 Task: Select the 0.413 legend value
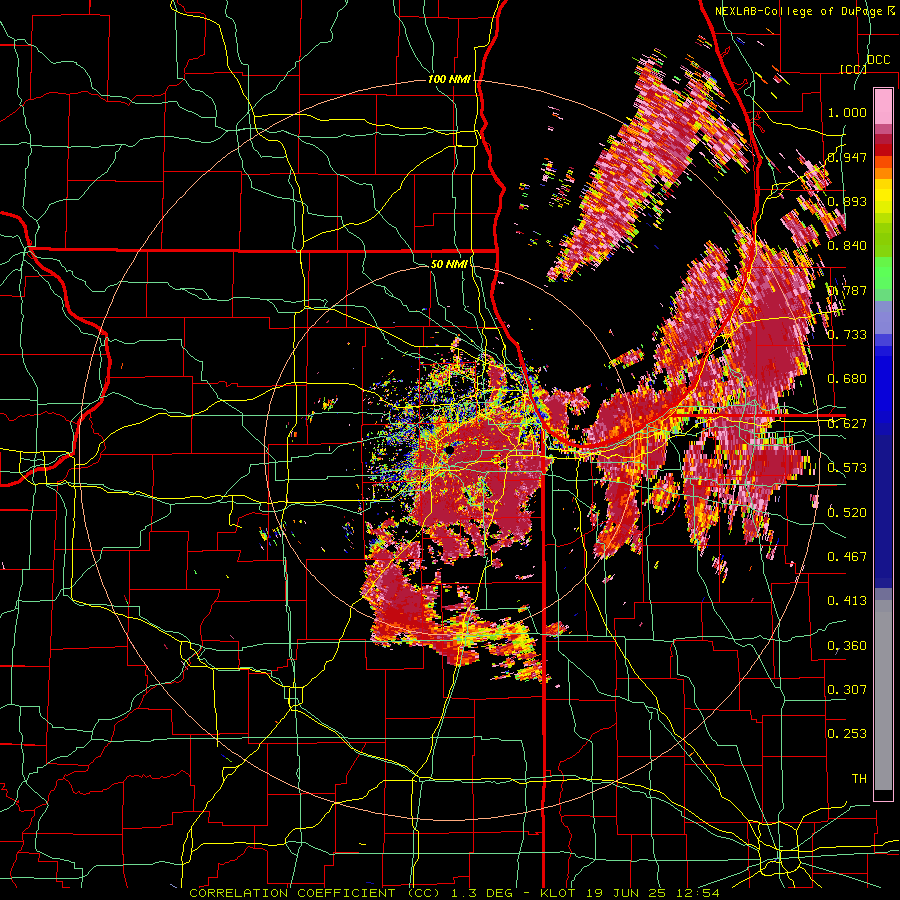coord(847,601)
